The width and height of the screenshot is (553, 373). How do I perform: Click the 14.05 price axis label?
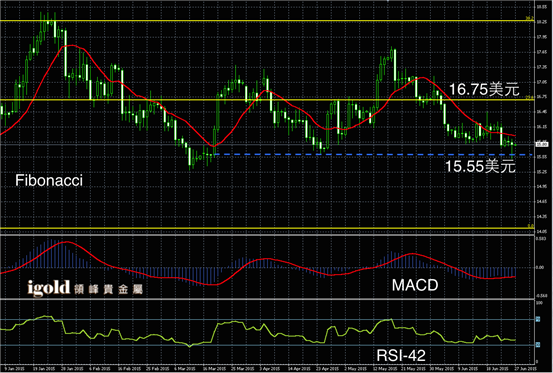[542, 232]
